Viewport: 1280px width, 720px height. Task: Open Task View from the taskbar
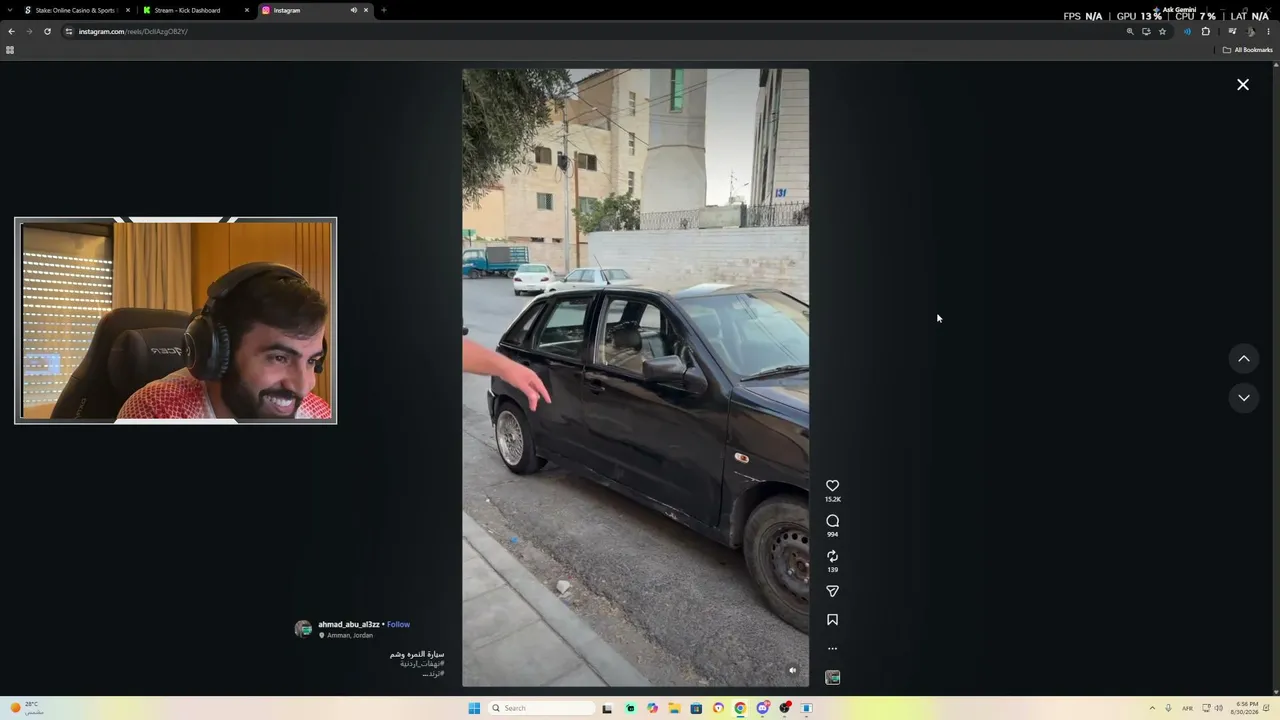pos(607,708)
